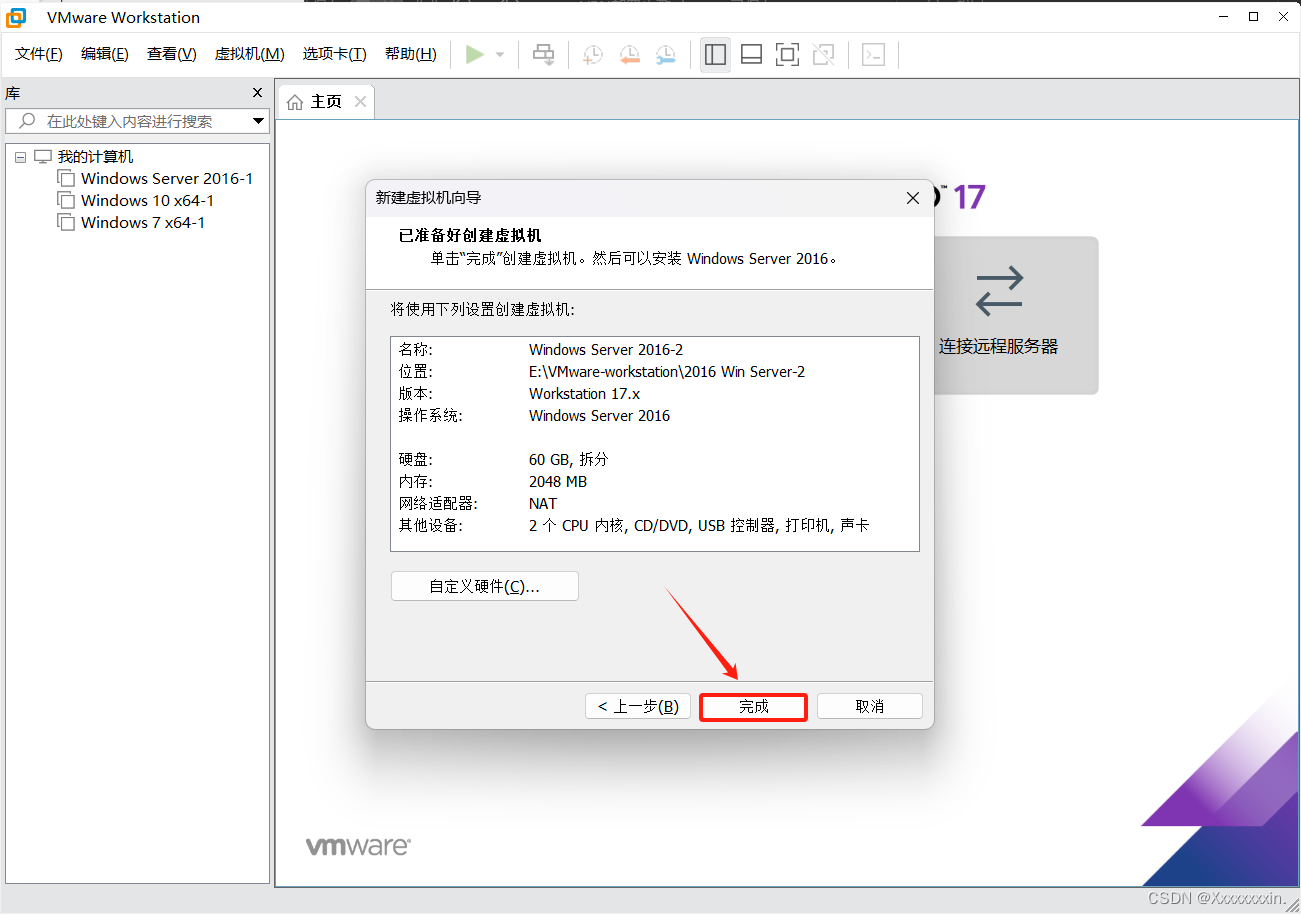Screen dimensions: 1301x914
Task: Maximize the VMware Workstation window
Action: point(1253,17)
